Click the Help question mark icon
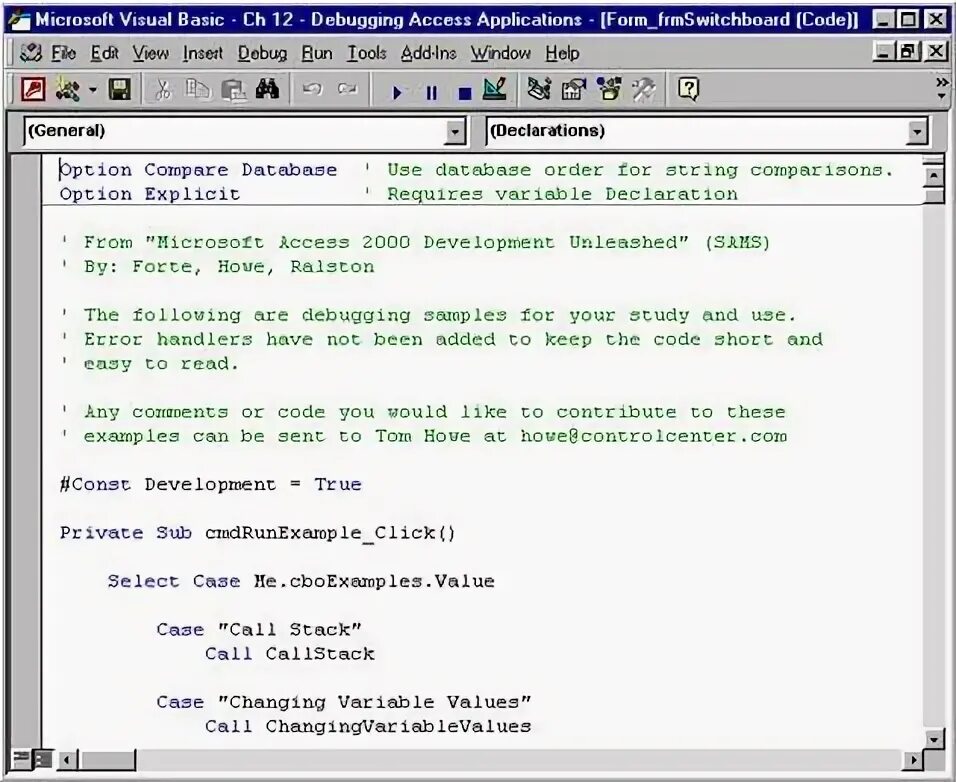Viewport: 956px width, 782px height. 688,90
